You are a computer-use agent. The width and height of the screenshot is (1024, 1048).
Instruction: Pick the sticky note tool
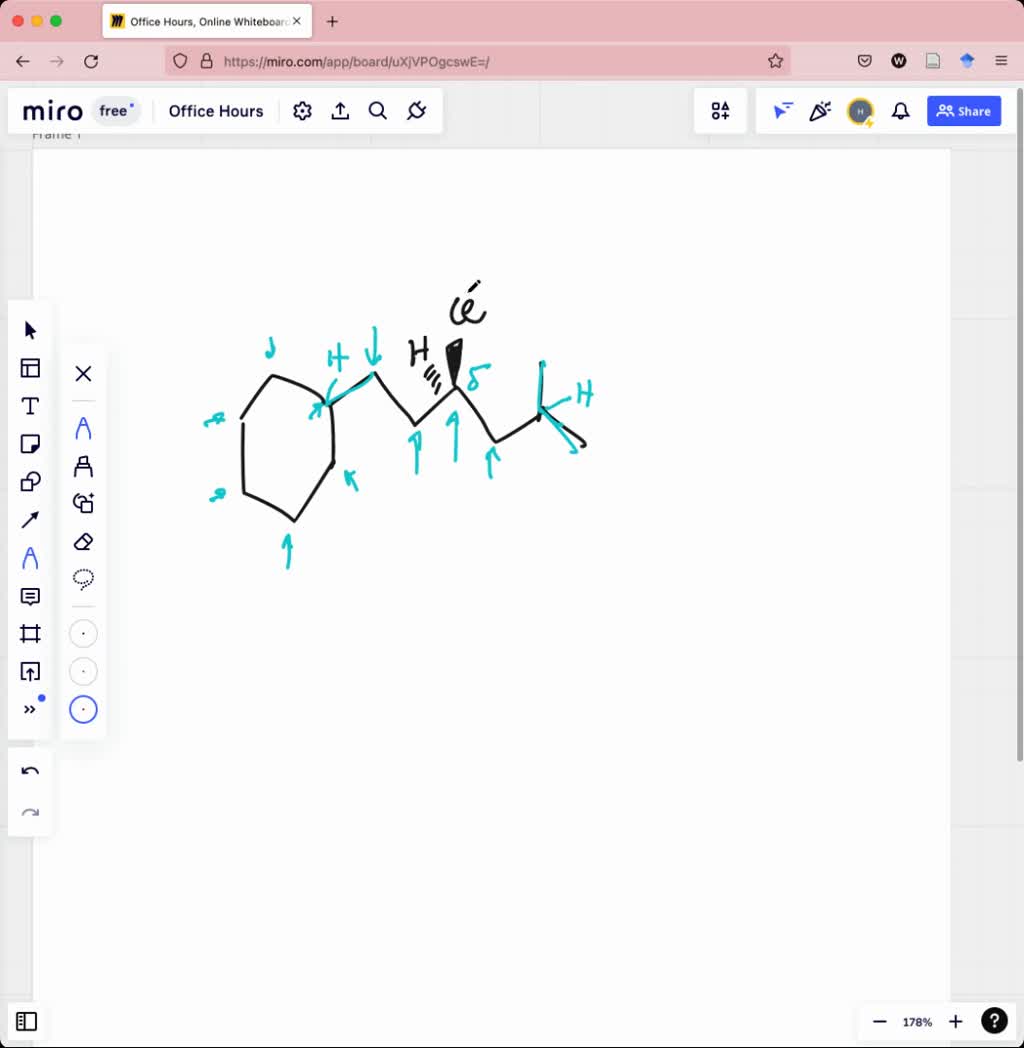coord(30,444)
